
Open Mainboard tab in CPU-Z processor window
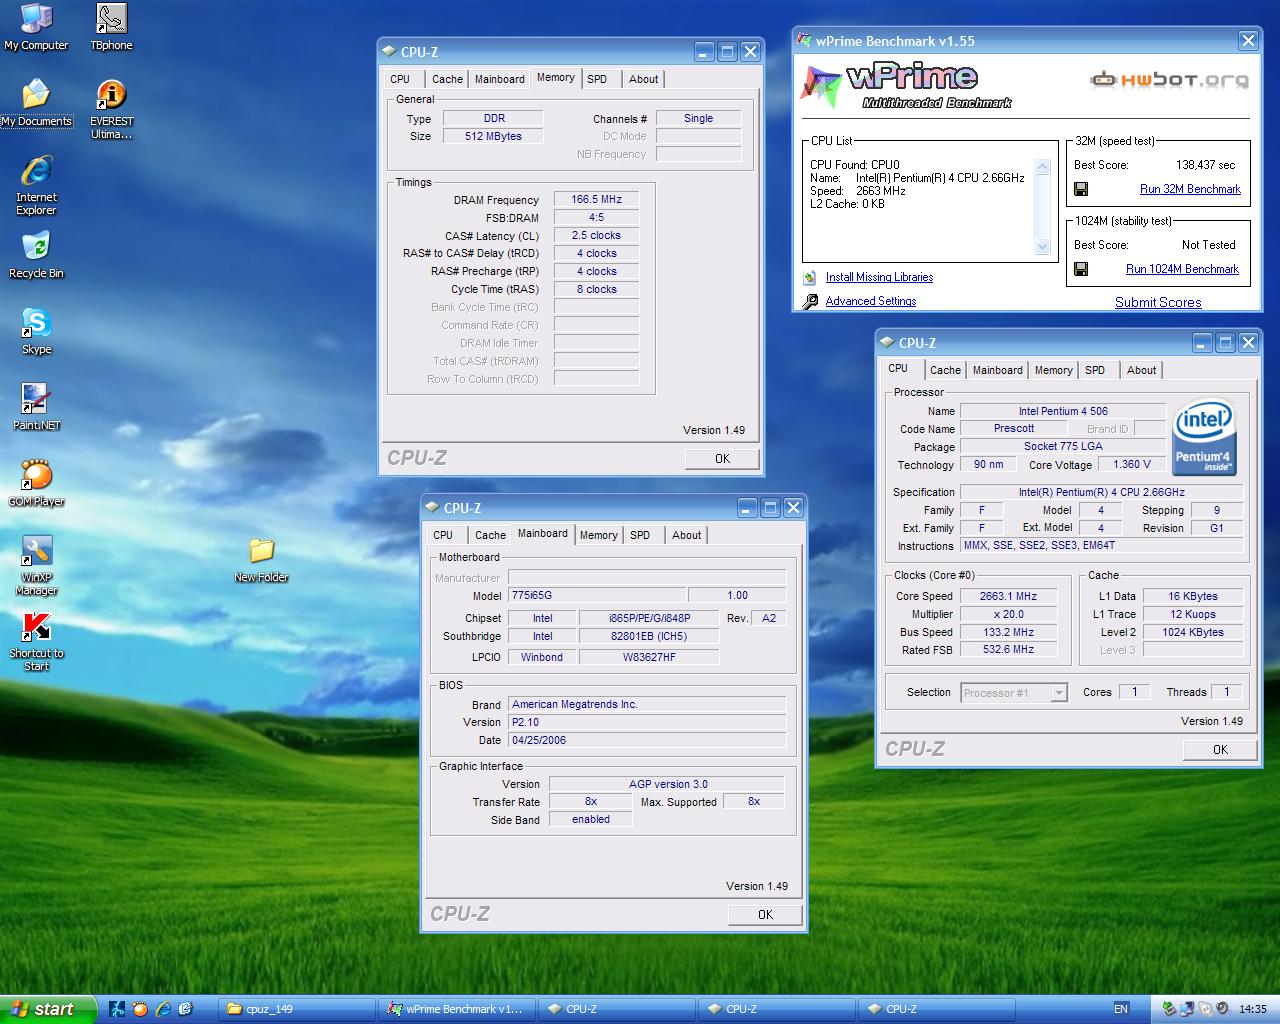coord(998,370)
